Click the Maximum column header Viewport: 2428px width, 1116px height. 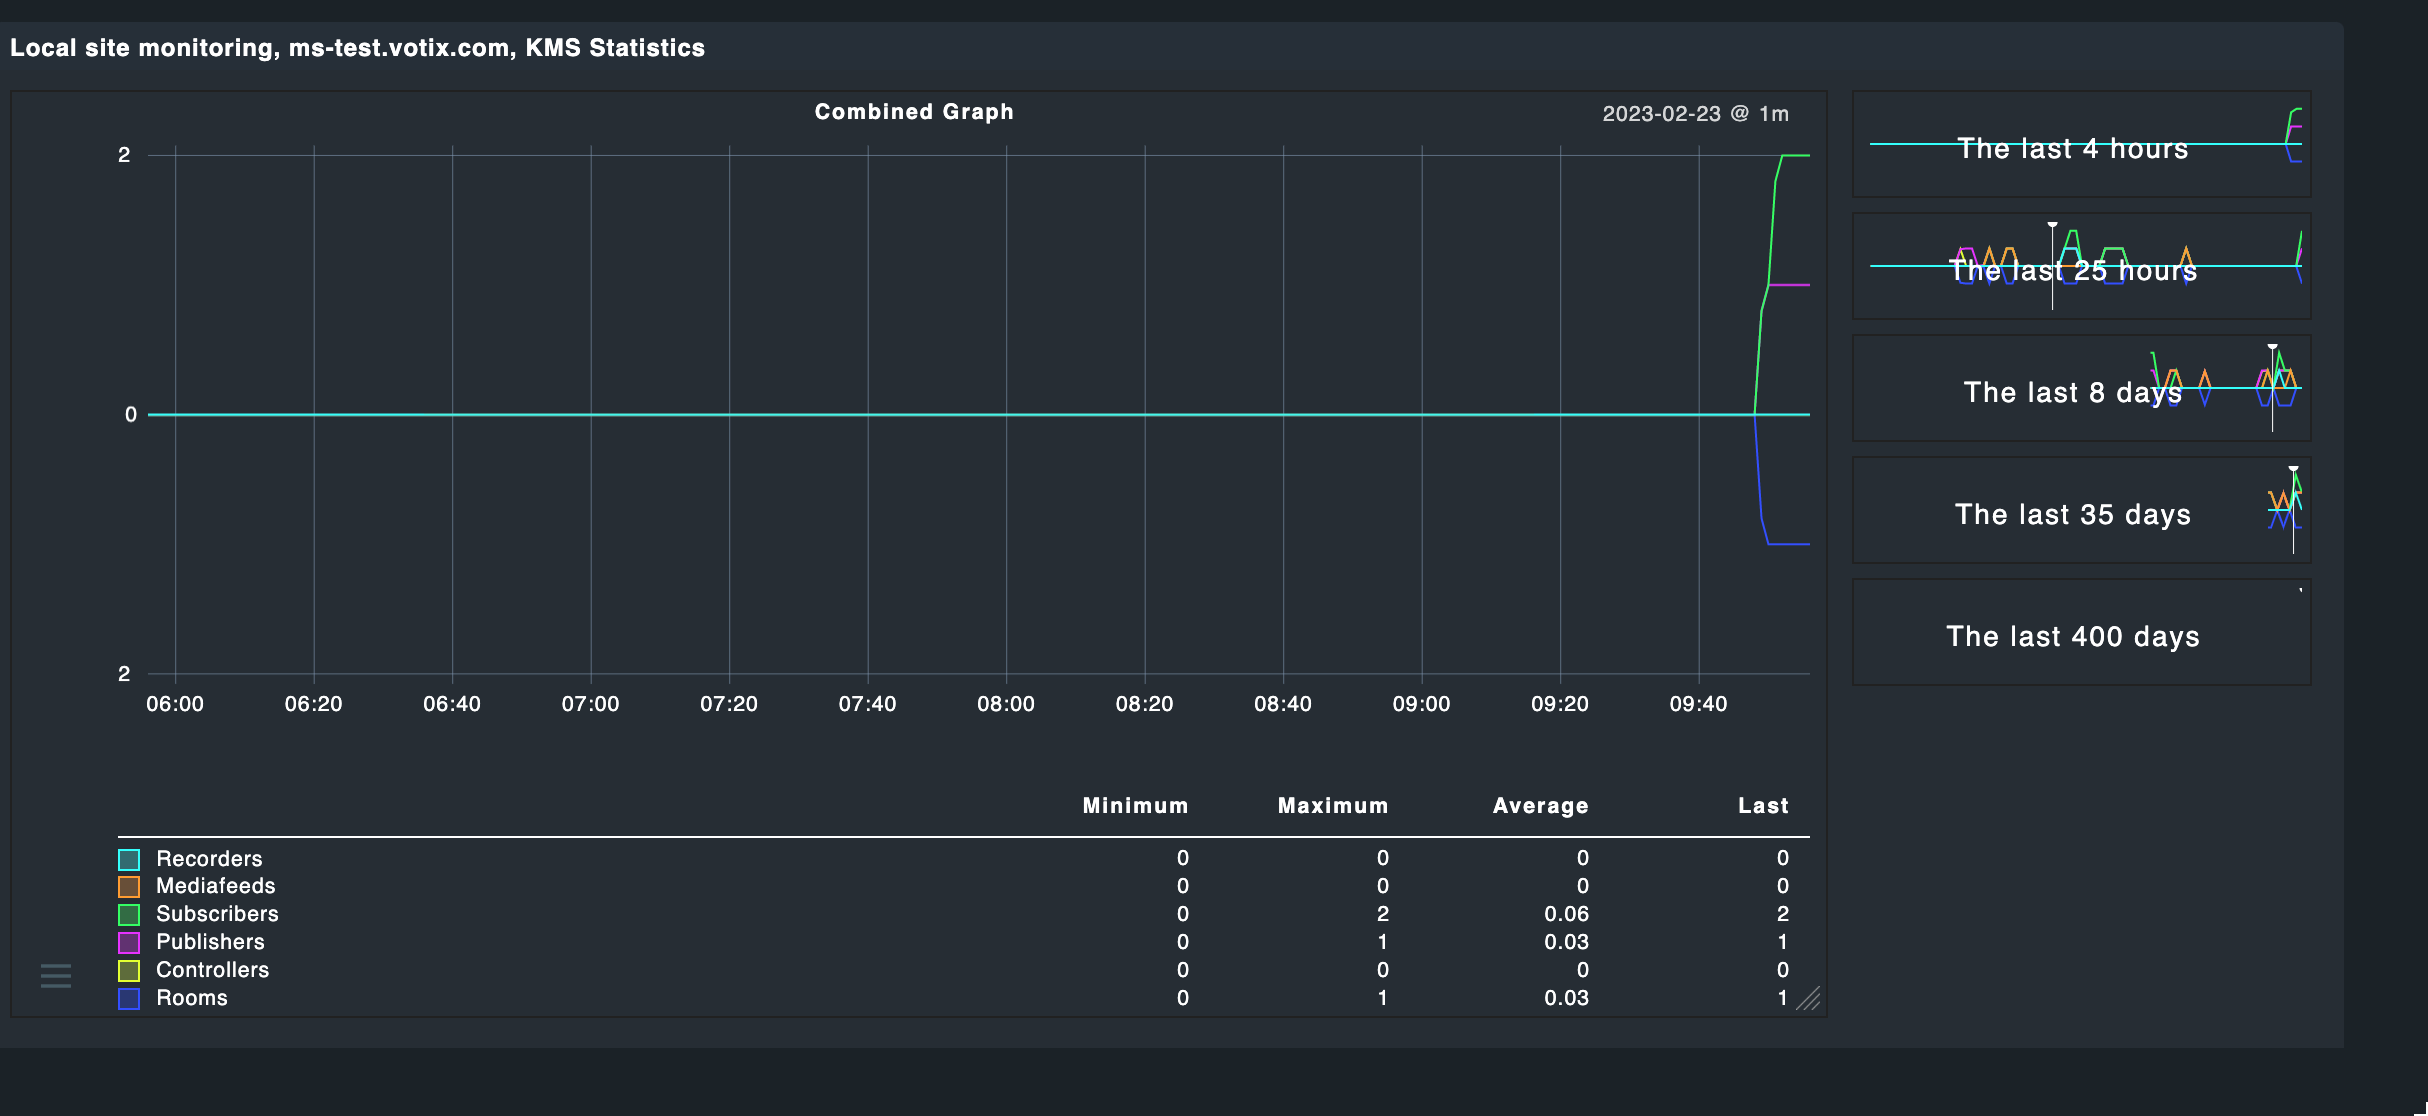coord(1332,806)
